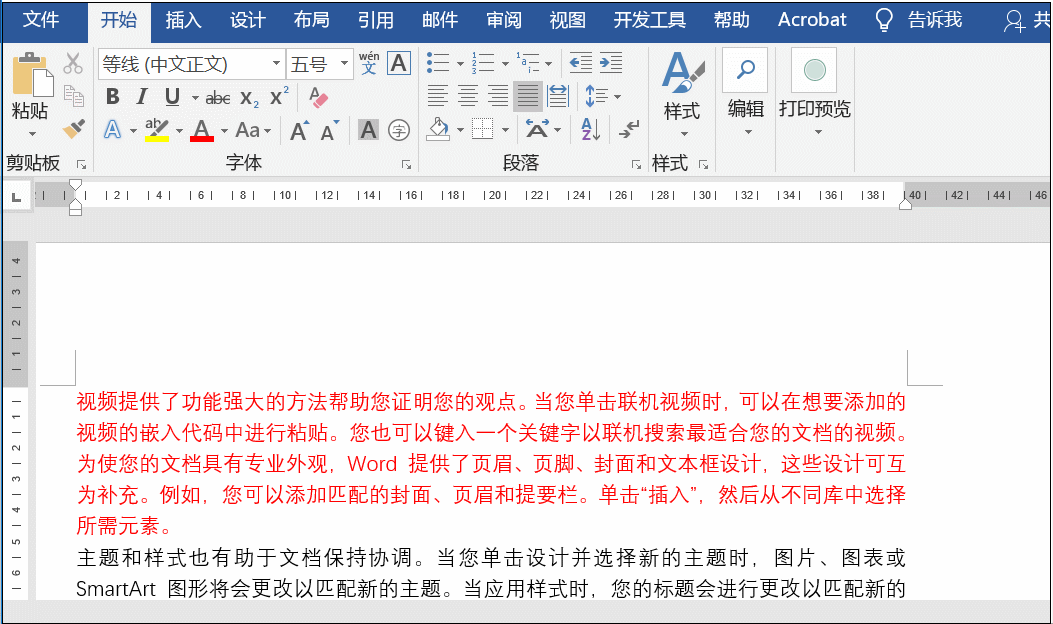Viewport: 1053px width, 624px height.
Task: Toggle underline formatting
Action: coord(171,96)
